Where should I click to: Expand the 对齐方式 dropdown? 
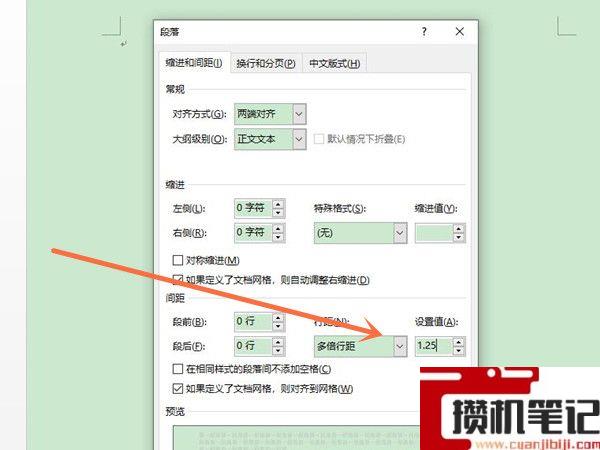(299, 114)
